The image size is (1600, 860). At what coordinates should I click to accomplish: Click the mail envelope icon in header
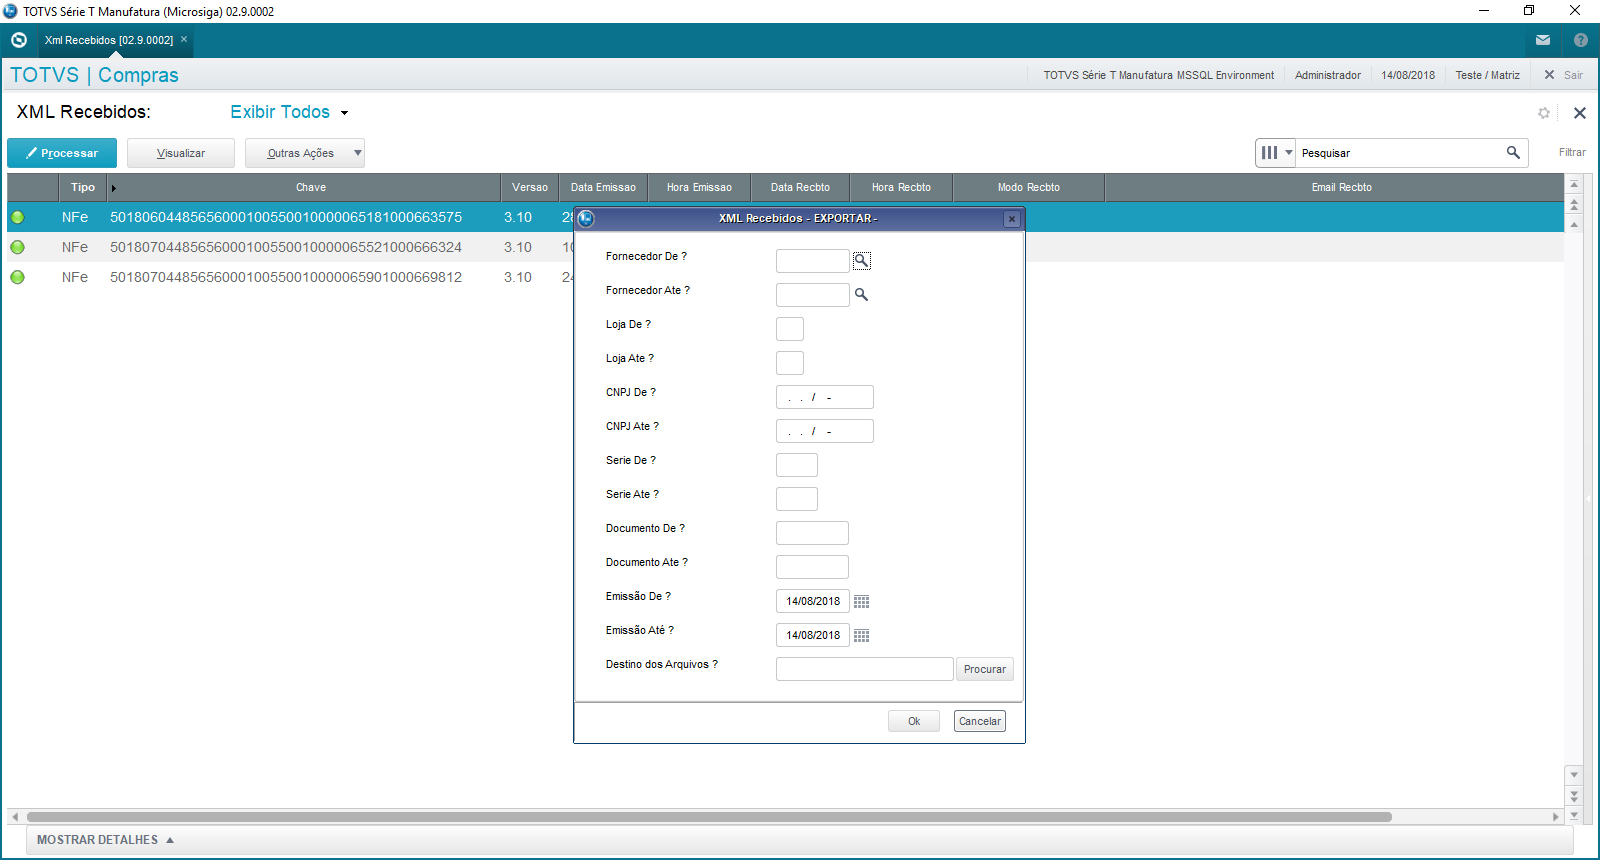[1543, 40]
